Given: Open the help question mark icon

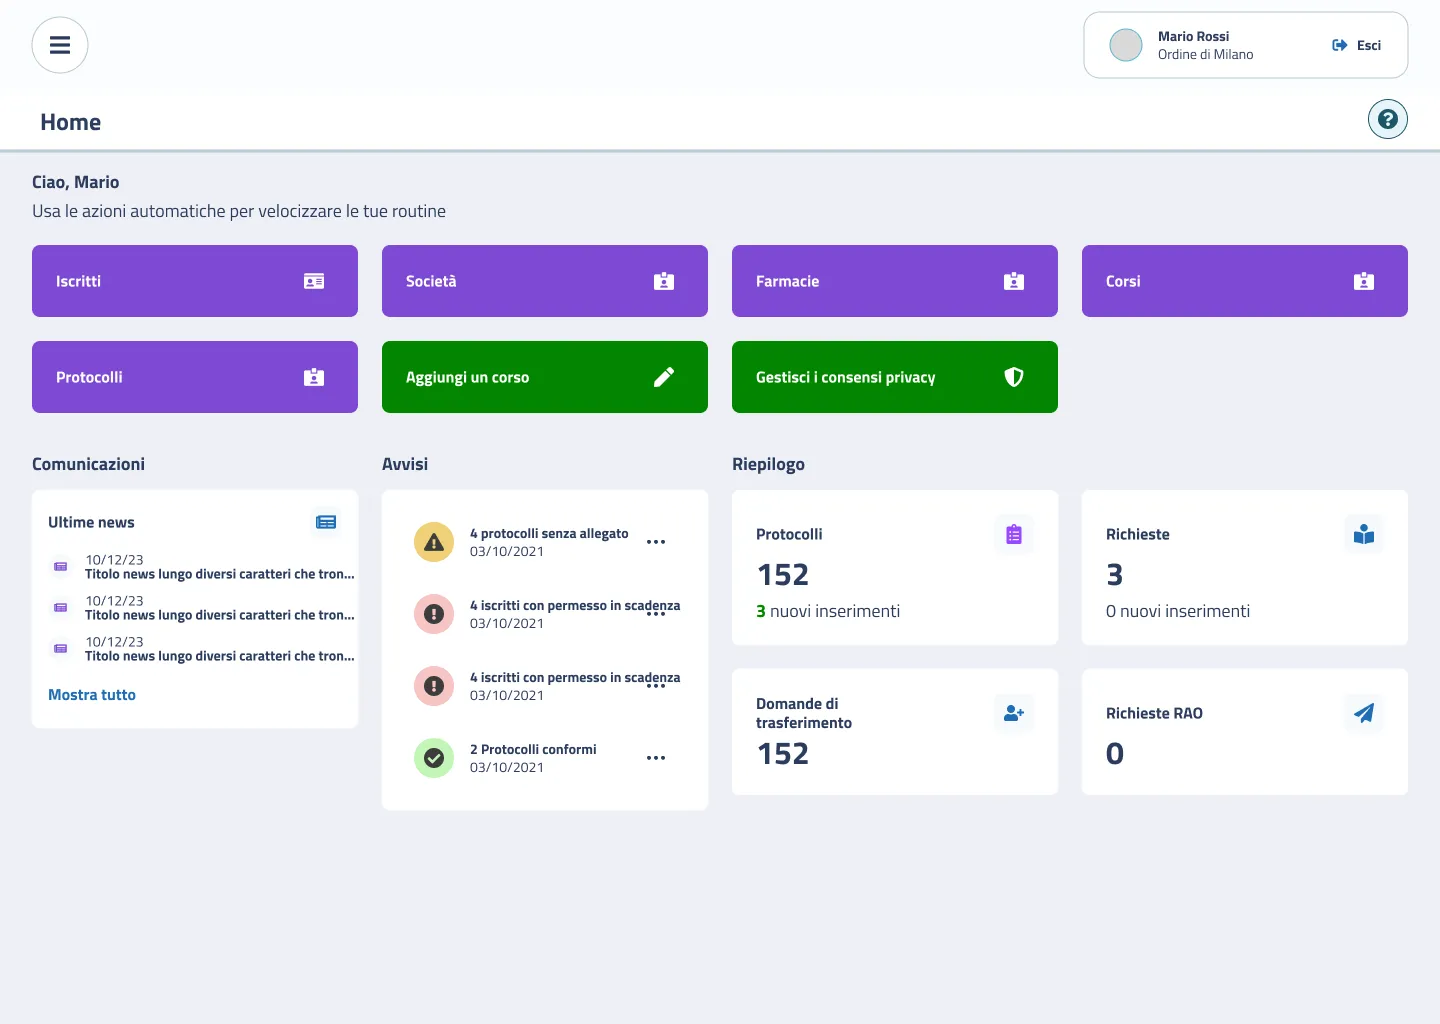Looking at the screenshot, I should click(x=1388, y=119).
